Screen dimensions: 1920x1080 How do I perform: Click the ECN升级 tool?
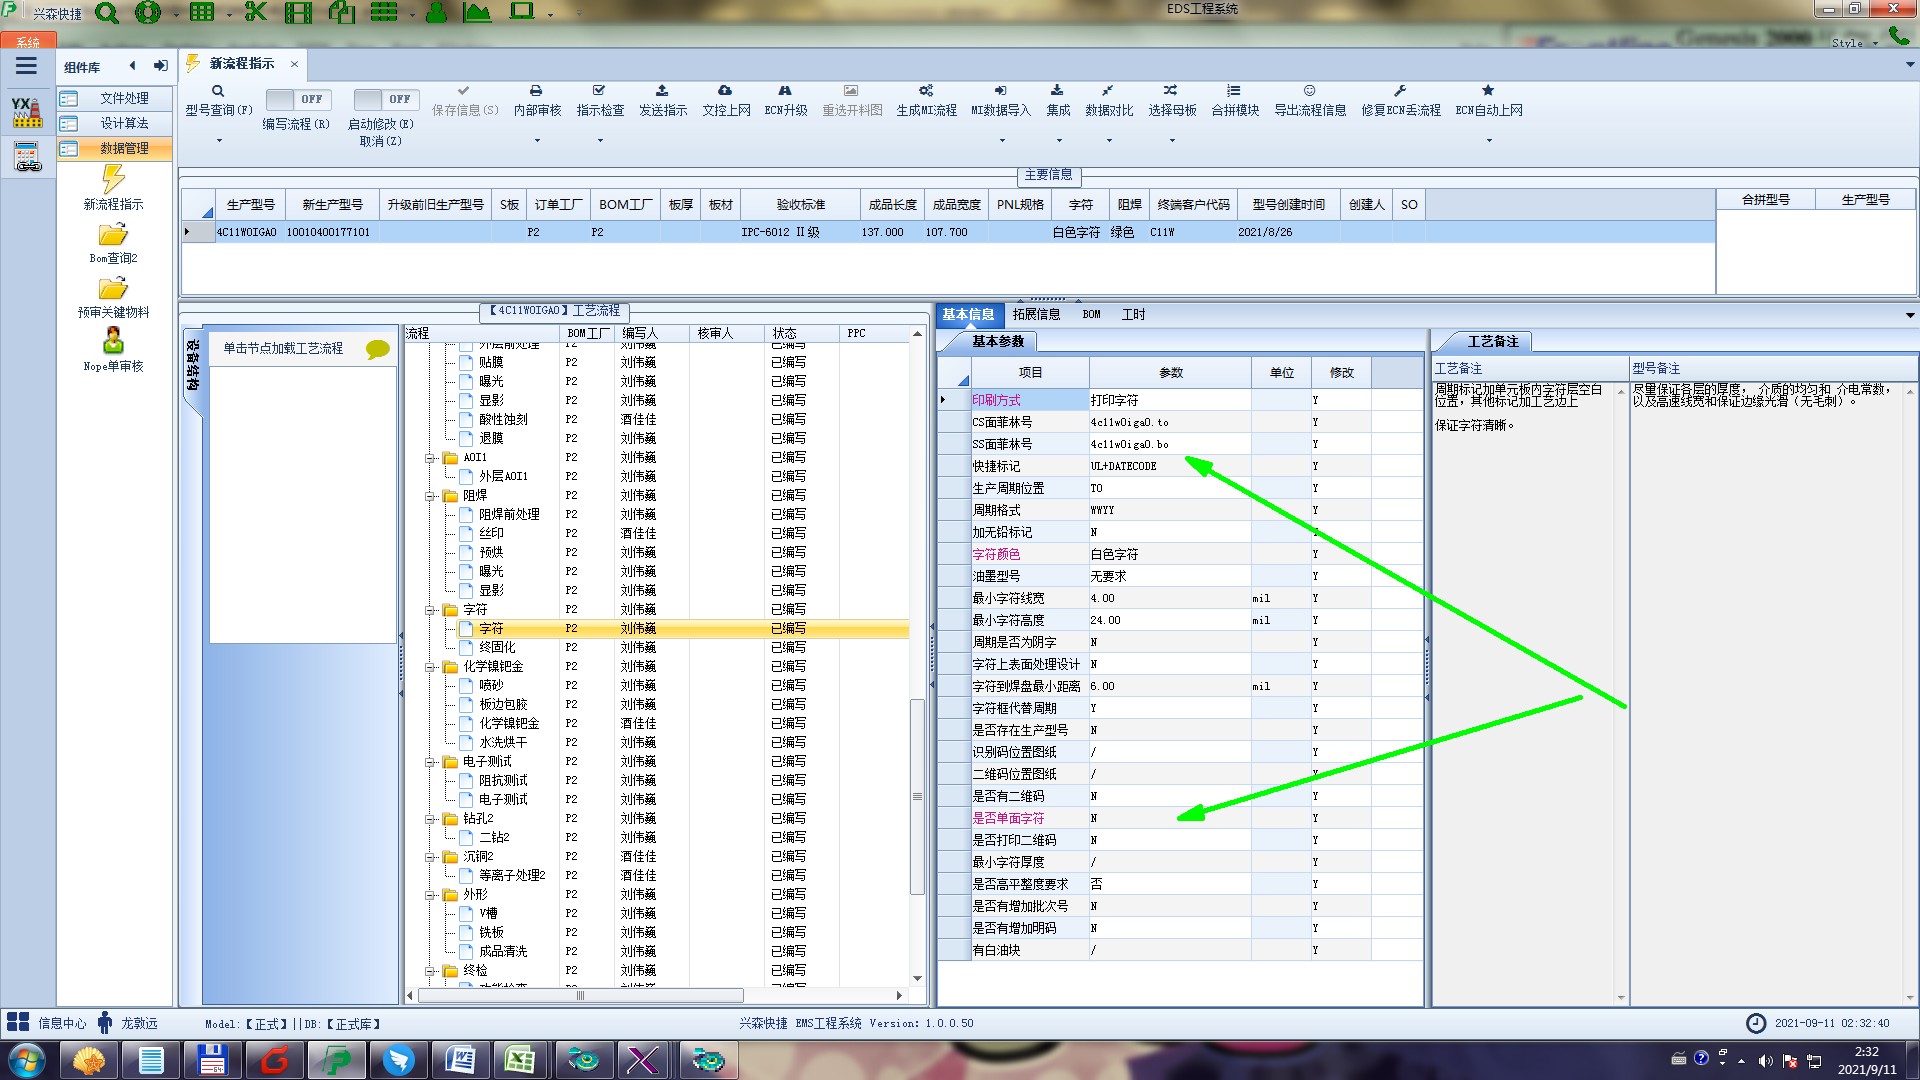(785, 101)
